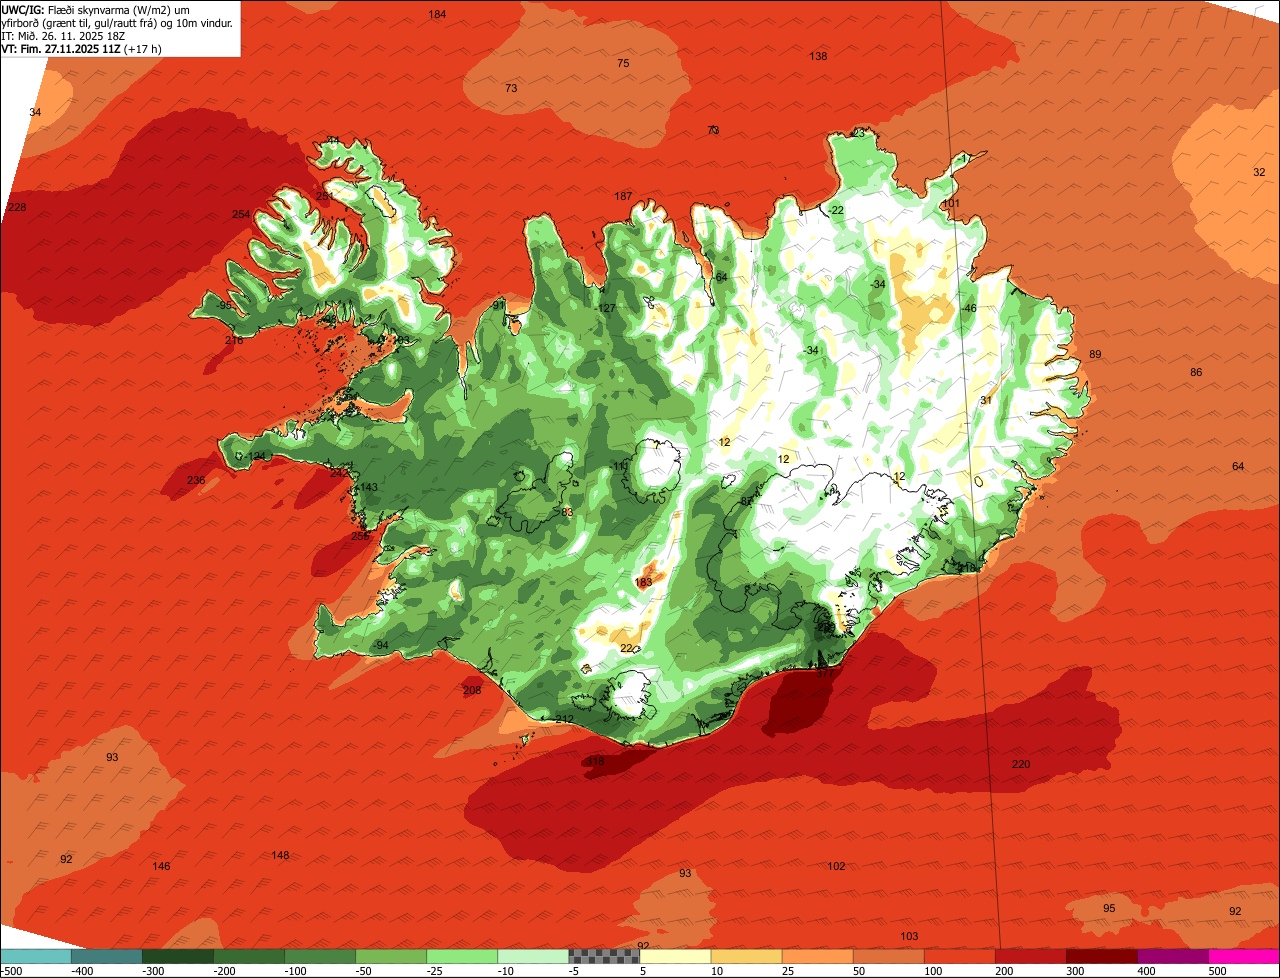Screen dimensions: 1280x978
Task: Click the 'VT: Fim. 27.11.2025 11Z (+17 h)' line
Action: [x=82, y=49]
